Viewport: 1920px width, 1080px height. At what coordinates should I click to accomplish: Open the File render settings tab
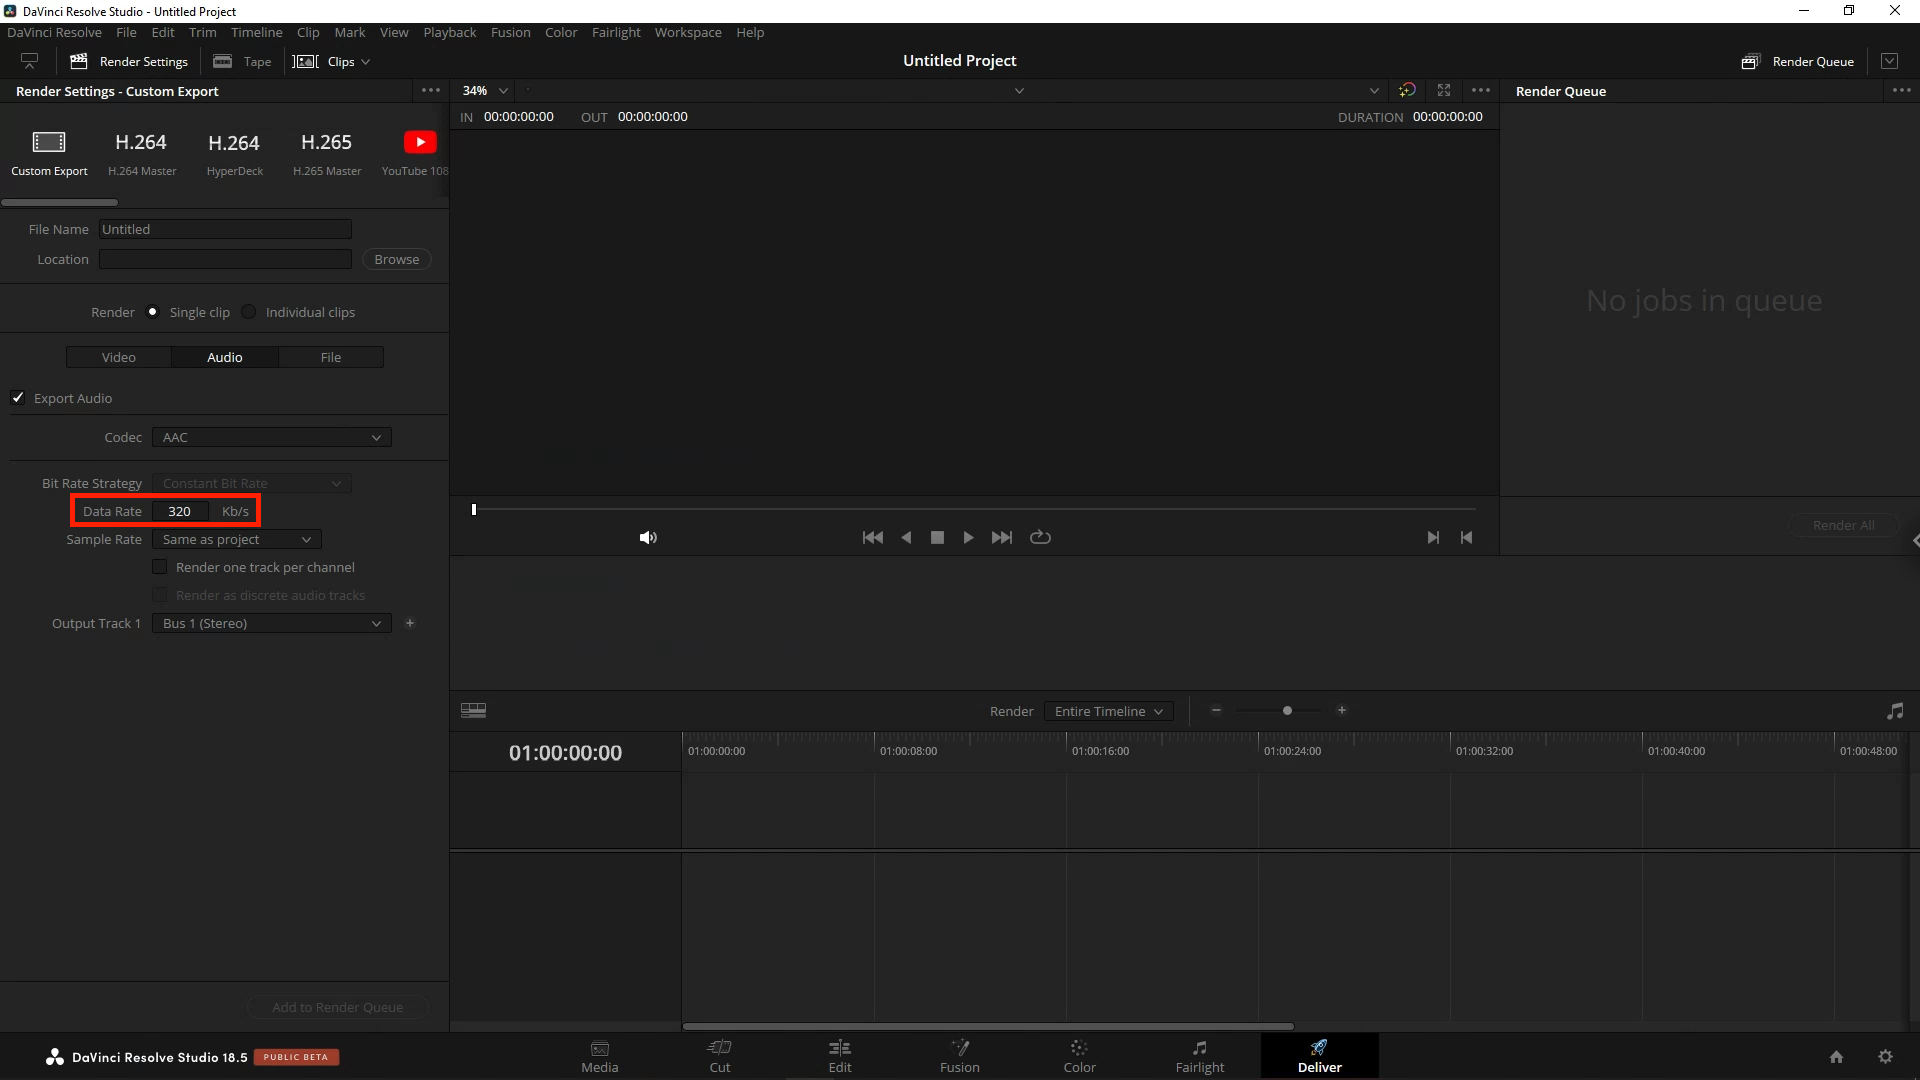tap(331, 357)
